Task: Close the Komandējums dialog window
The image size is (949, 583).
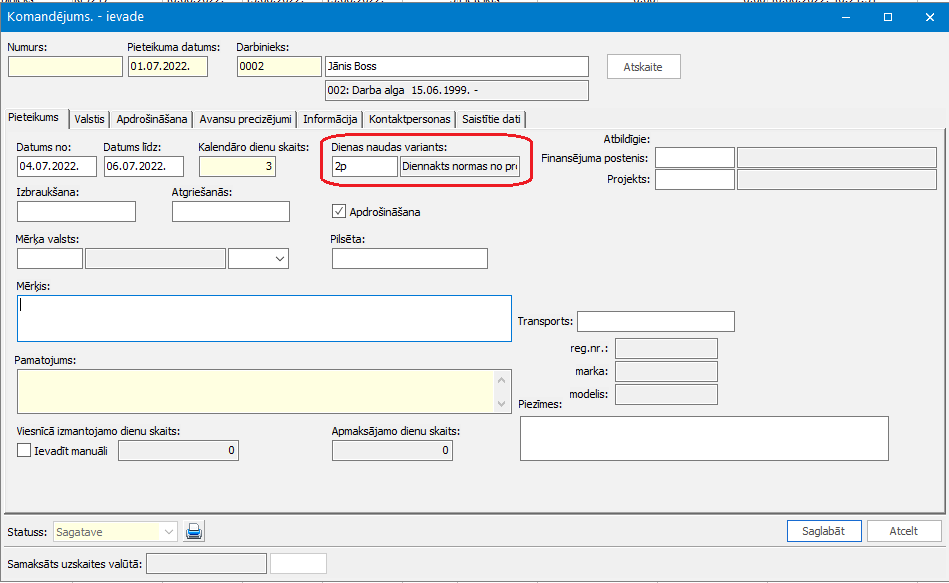Action: (x=930, y=17)
